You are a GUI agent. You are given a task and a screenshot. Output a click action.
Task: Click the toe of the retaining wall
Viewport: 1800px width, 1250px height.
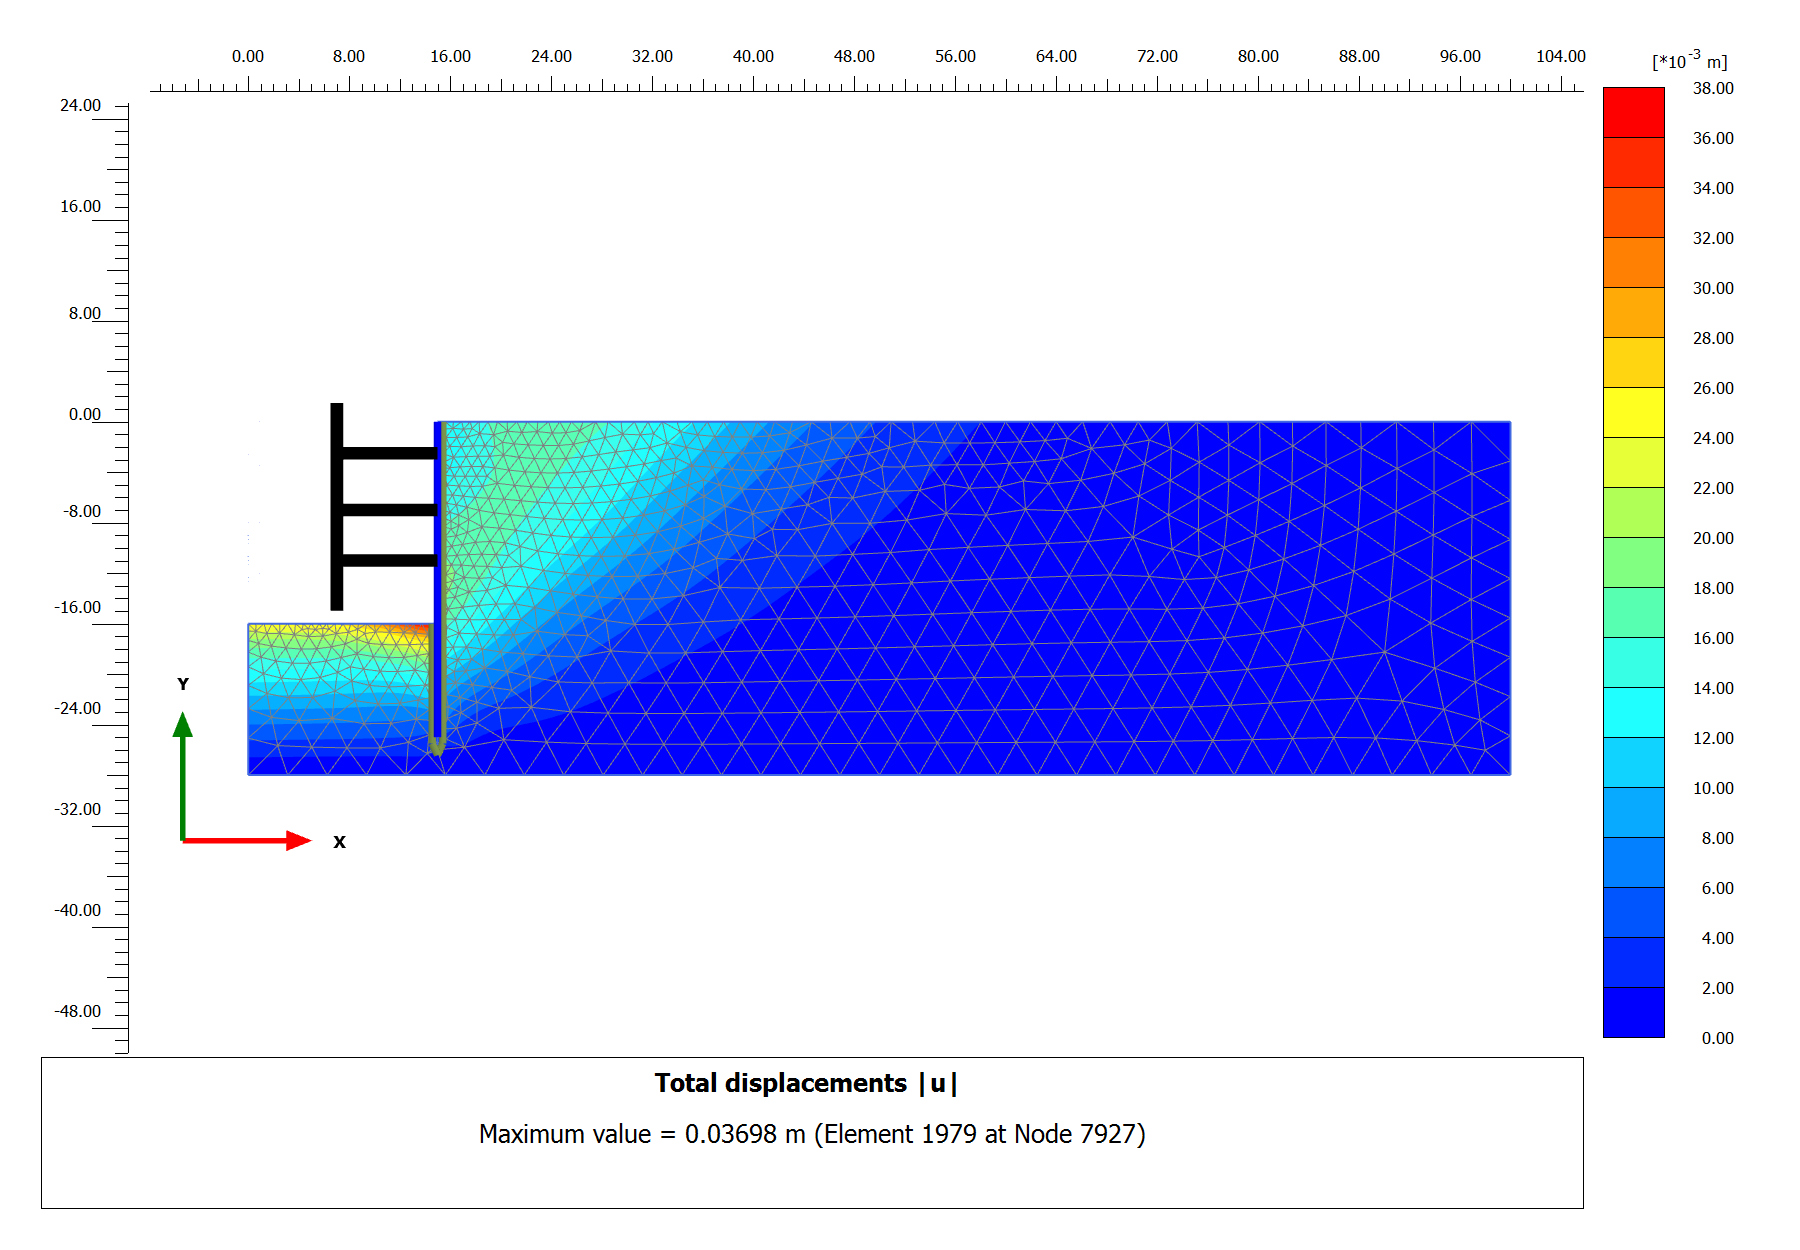pos(436,746)
